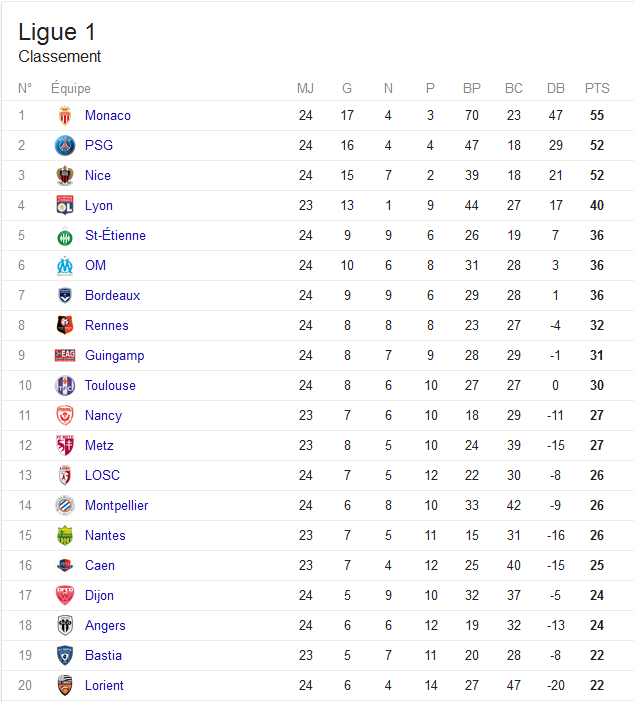Click the Angers team name link
634x702 pixels.
(105, 625)
